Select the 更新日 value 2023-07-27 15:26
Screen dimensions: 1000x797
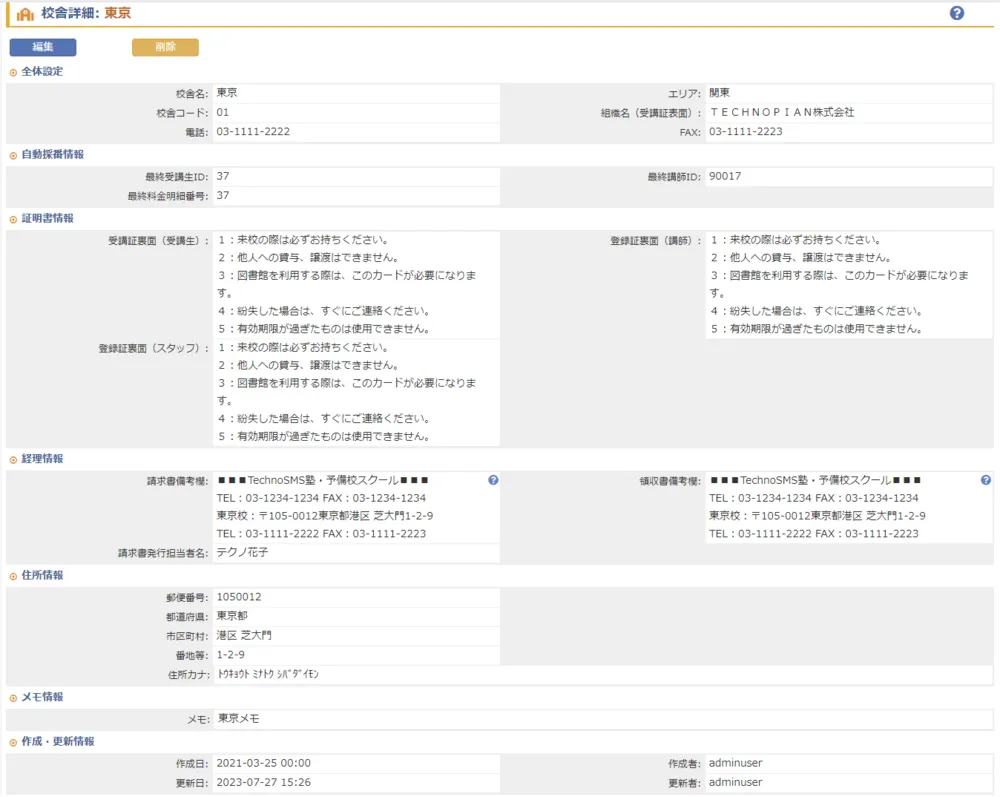tap(263, 783)
